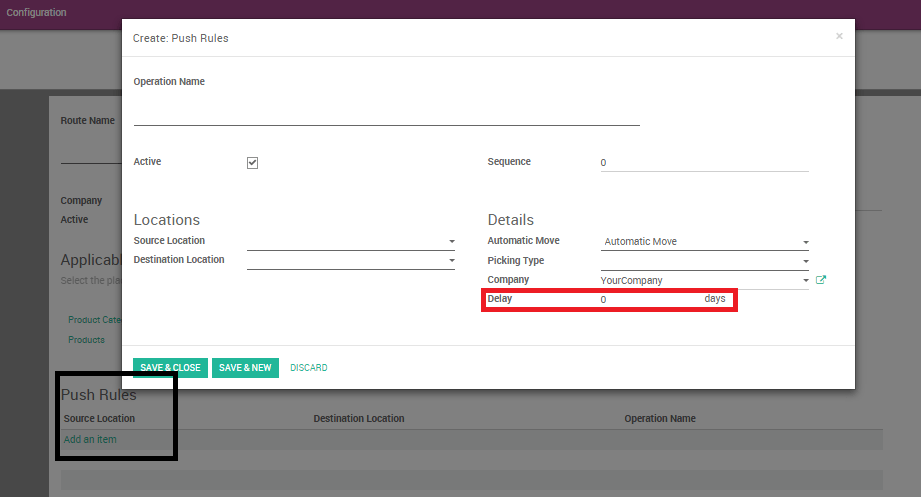921x497 pixels.
Task: Sort by Destination Location column header
Action: tap(359, 418)
